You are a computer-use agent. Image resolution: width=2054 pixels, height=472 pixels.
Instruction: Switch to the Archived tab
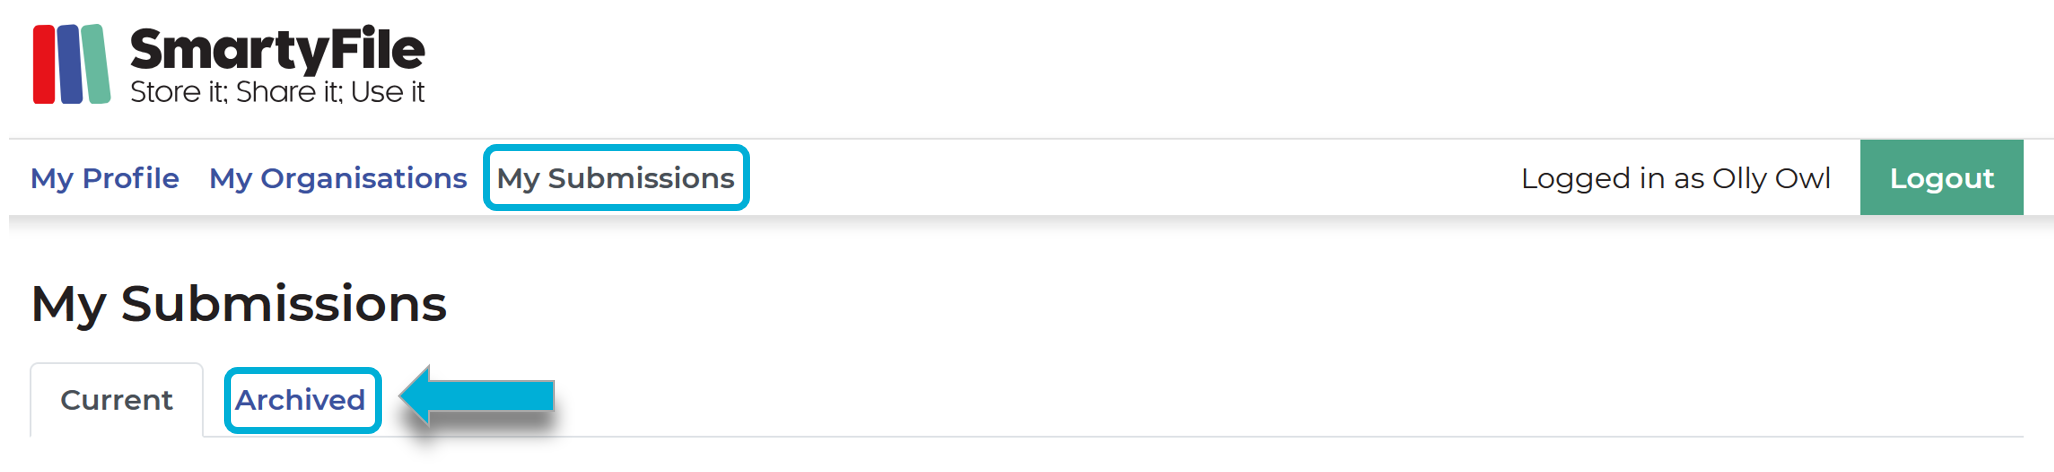click(x=300, y=400)
